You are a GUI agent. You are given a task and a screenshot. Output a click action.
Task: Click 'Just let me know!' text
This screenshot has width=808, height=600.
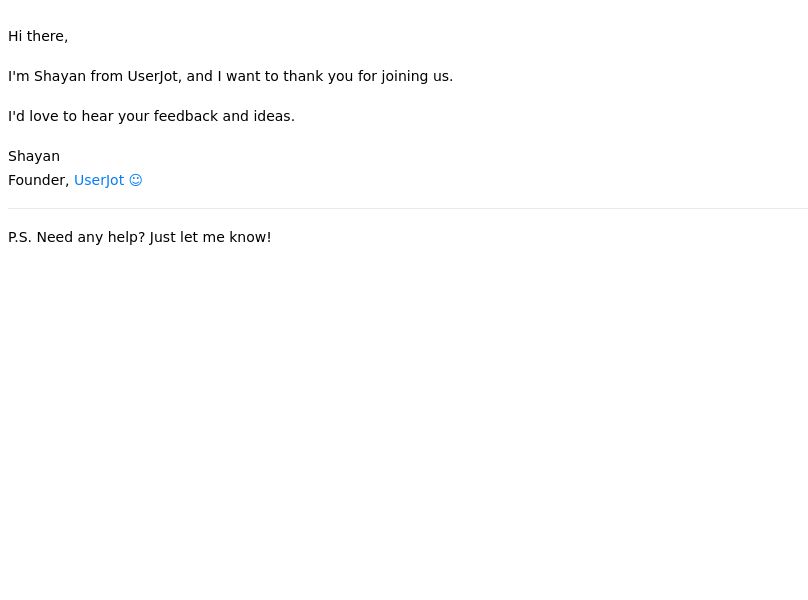pos(210,237)
